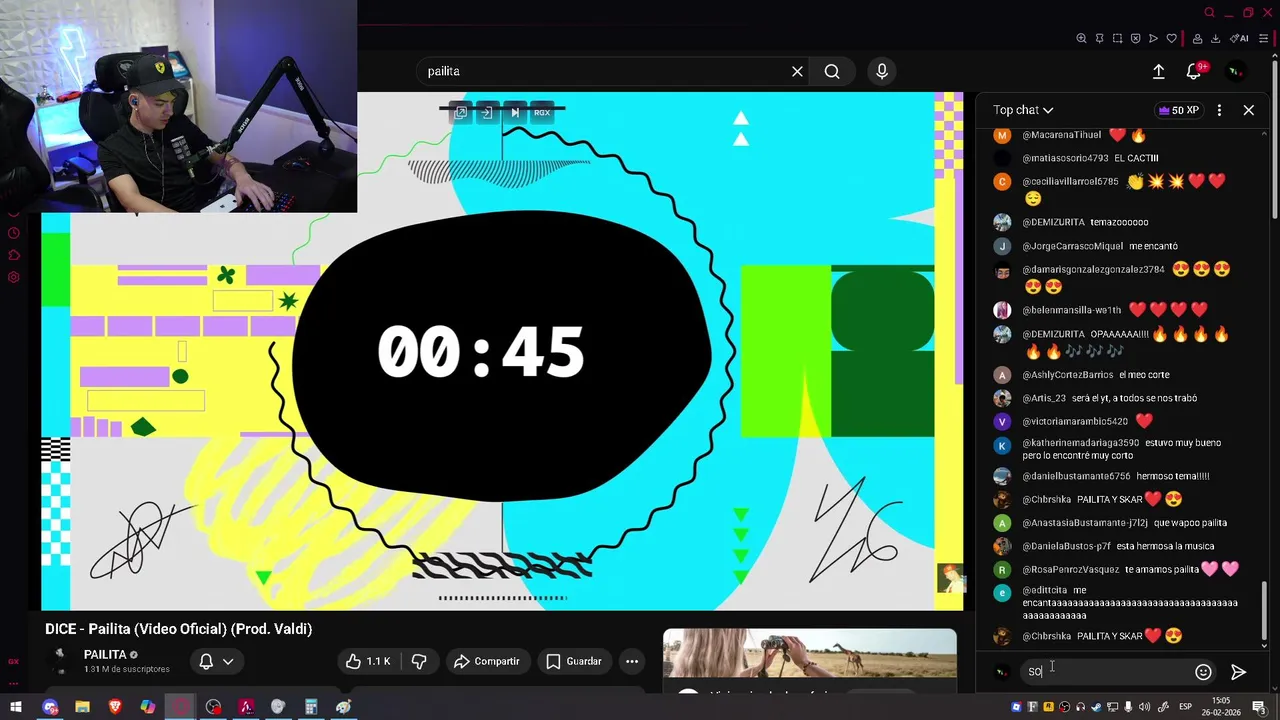Image resolution: width=1280 pixels, height=720 pixels.
Task: Click username @danielbustamante6756 in chat
Action: [x=1076, y=476]
